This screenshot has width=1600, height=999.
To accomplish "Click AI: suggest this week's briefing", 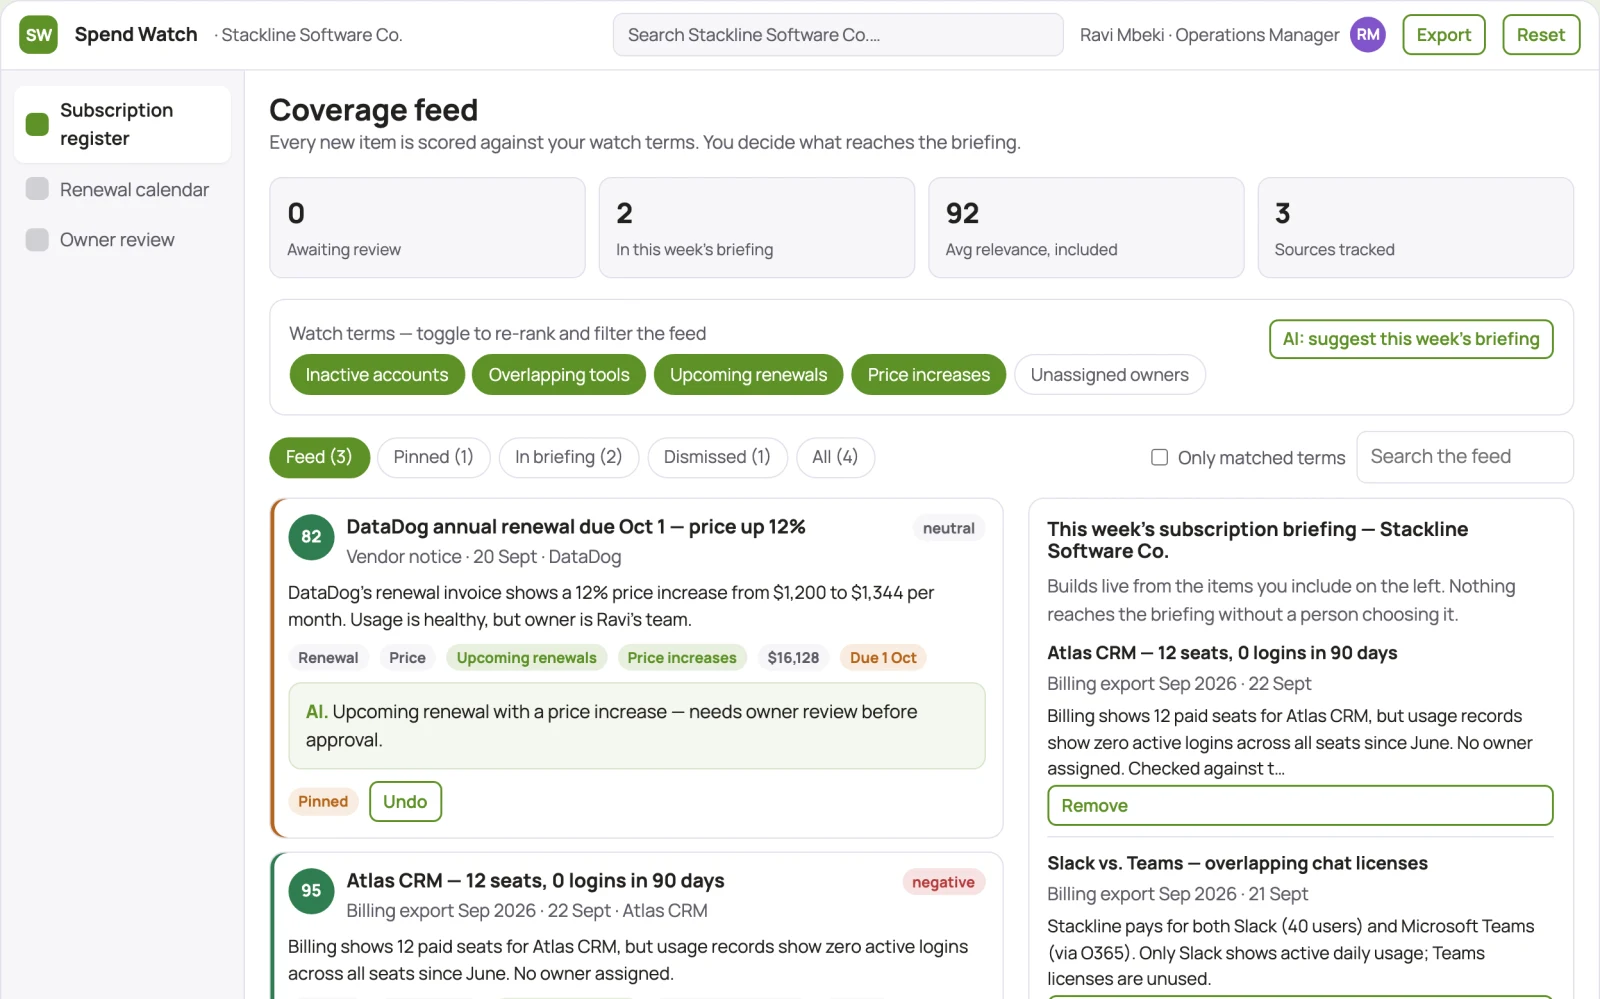I will click(1411, 339).
